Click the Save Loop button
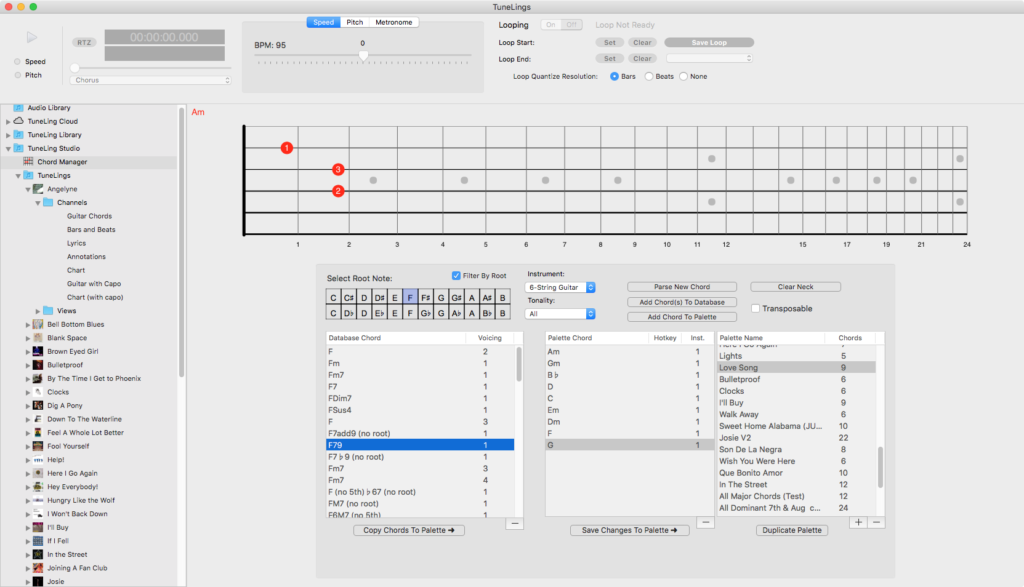1024x587 pixels. 709,42
